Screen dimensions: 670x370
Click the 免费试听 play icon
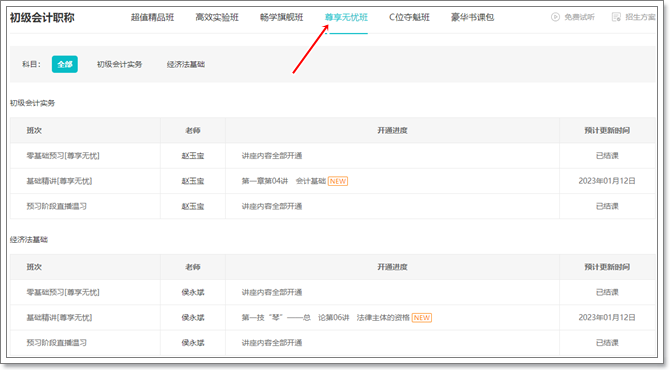pyautogui.click(x=555, y=17)
